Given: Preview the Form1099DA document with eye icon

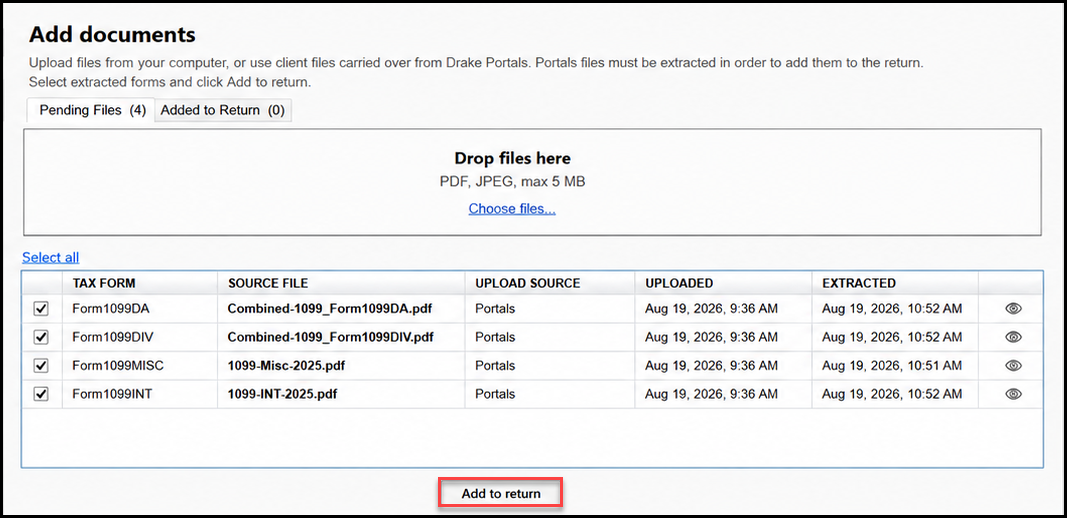Looking at the screenshot, I should click(1013, 308).
